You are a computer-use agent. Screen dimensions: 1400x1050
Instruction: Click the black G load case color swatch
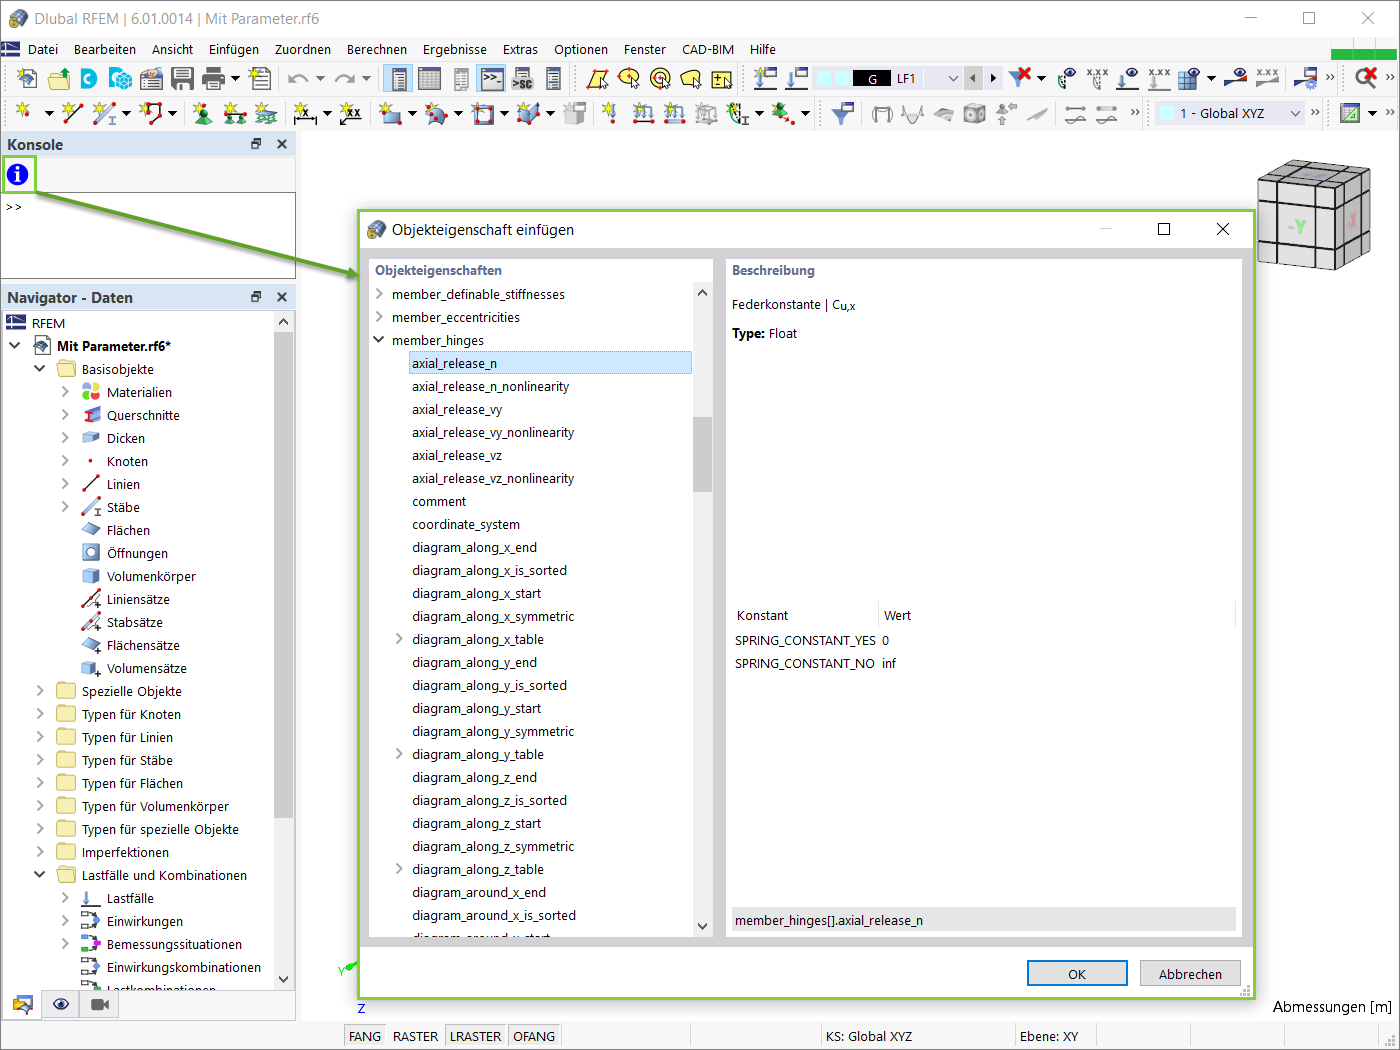tap(872, 78)
